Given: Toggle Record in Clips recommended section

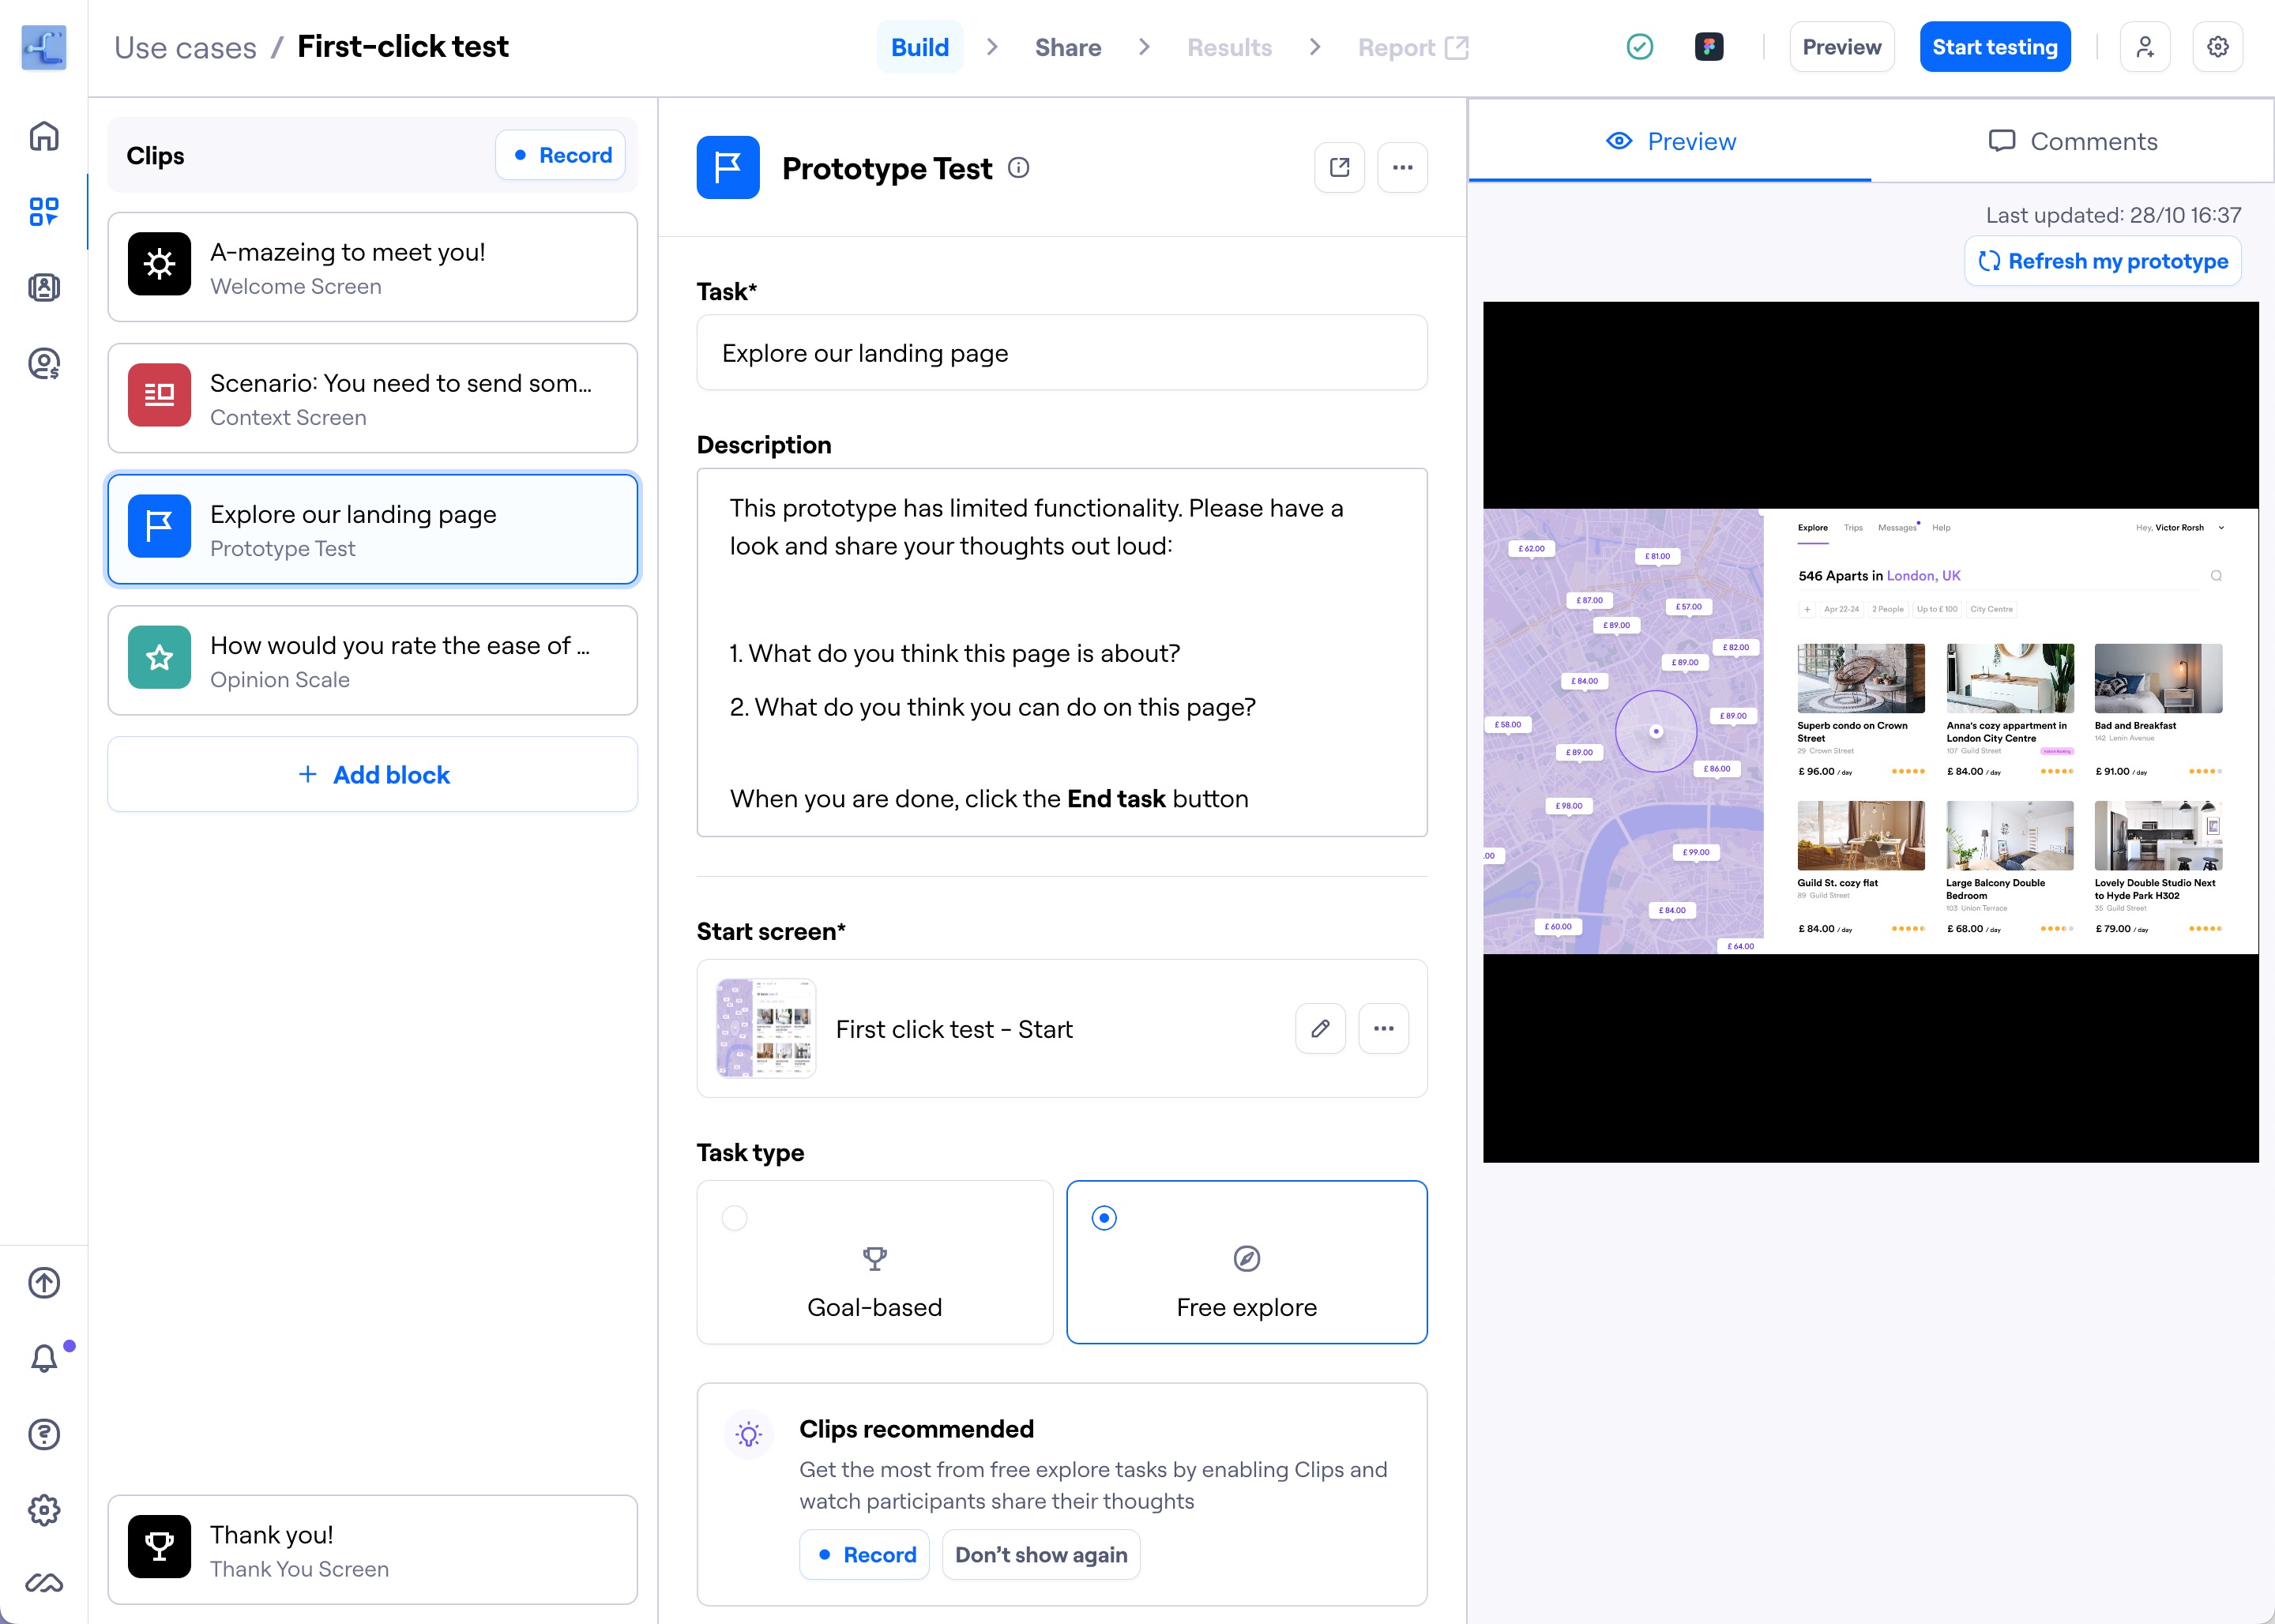Looking at the screenshot, I should click(x=864, y=1555).
